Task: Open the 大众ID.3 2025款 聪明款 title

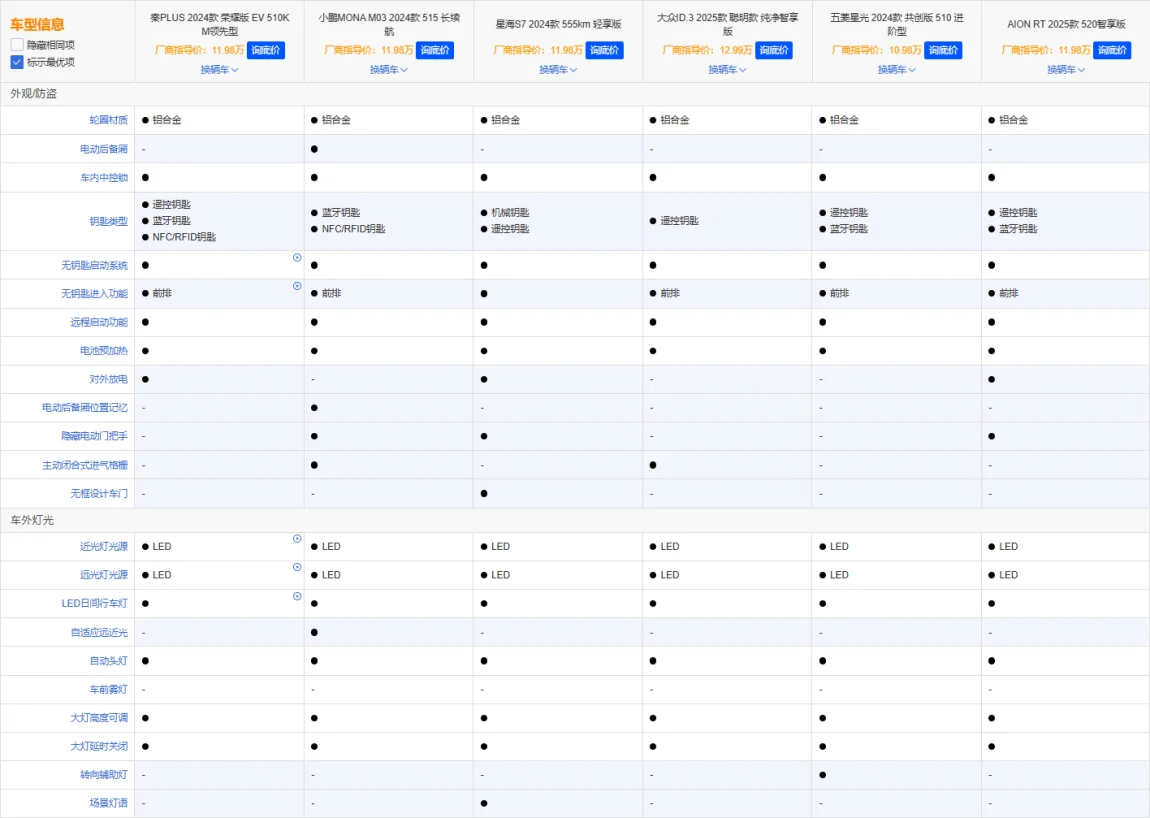Action: pos(728,24)
